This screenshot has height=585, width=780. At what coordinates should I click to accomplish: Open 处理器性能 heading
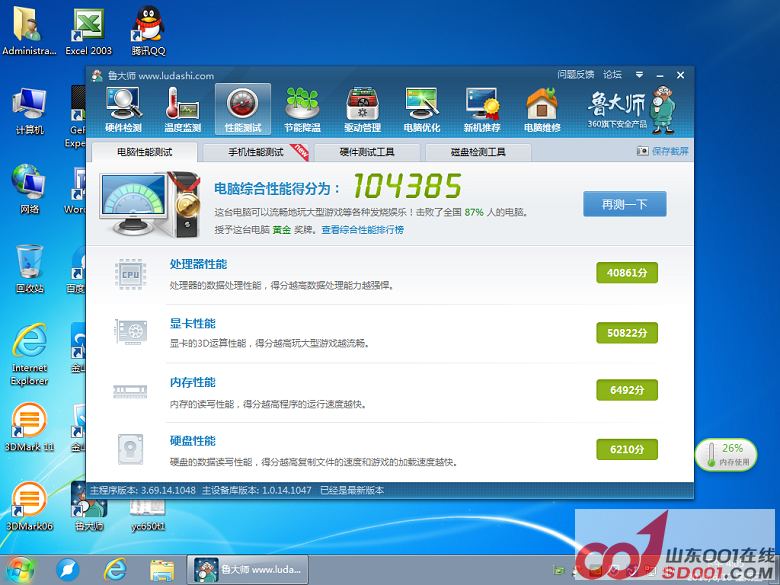pyautogui.click(x=198, y=264)
